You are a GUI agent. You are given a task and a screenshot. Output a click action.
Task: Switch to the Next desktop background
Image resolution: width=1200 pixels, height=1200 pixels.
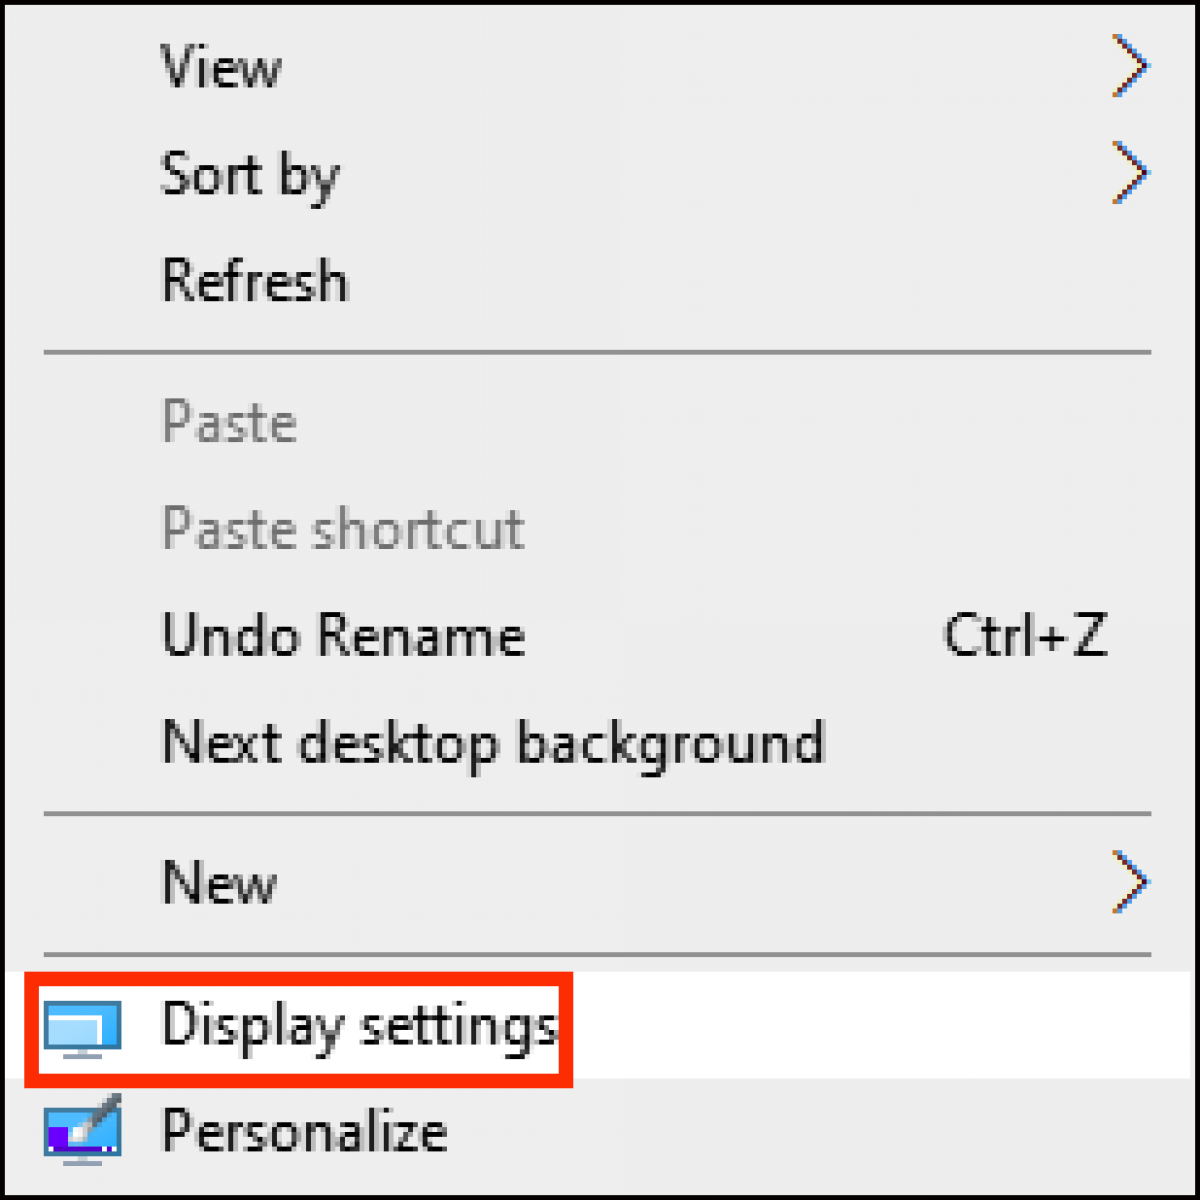493,742
